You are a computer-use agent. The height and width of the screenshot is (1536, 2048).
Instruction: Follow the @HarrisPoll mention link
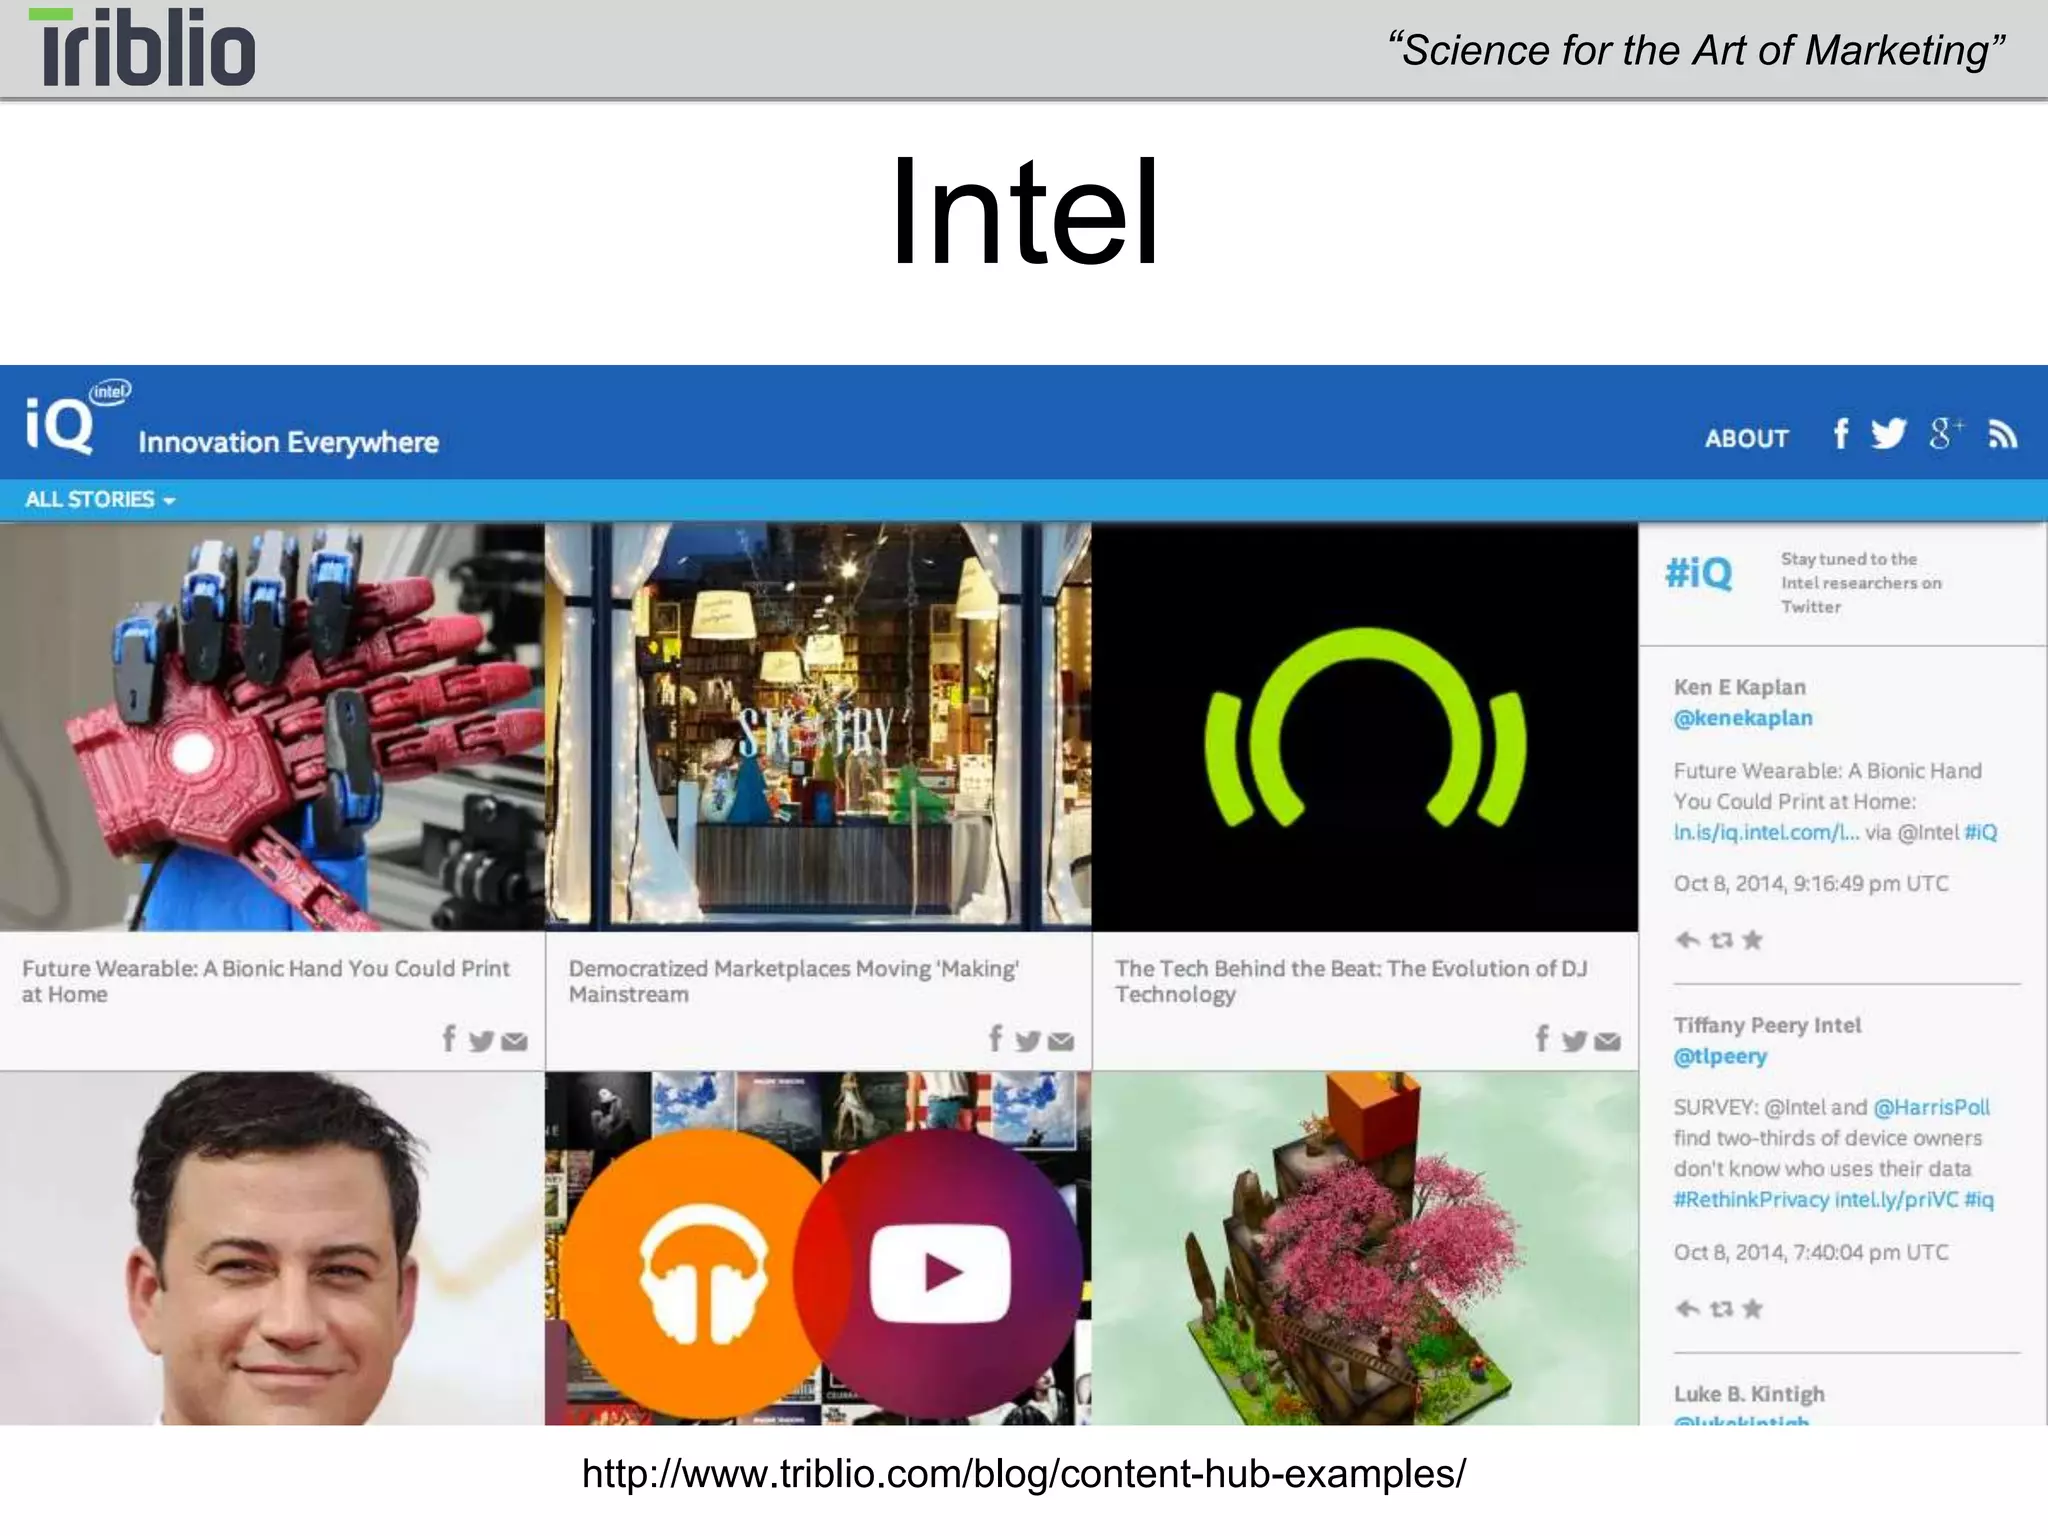pyautogui.click(x=1931, y=1107)
